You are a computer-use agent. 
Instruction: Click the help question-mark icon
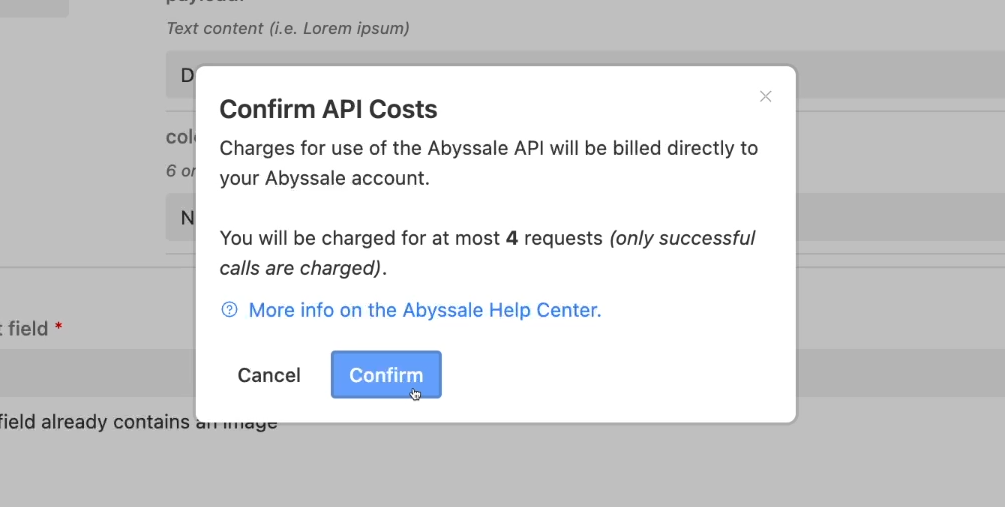(229, 310)
